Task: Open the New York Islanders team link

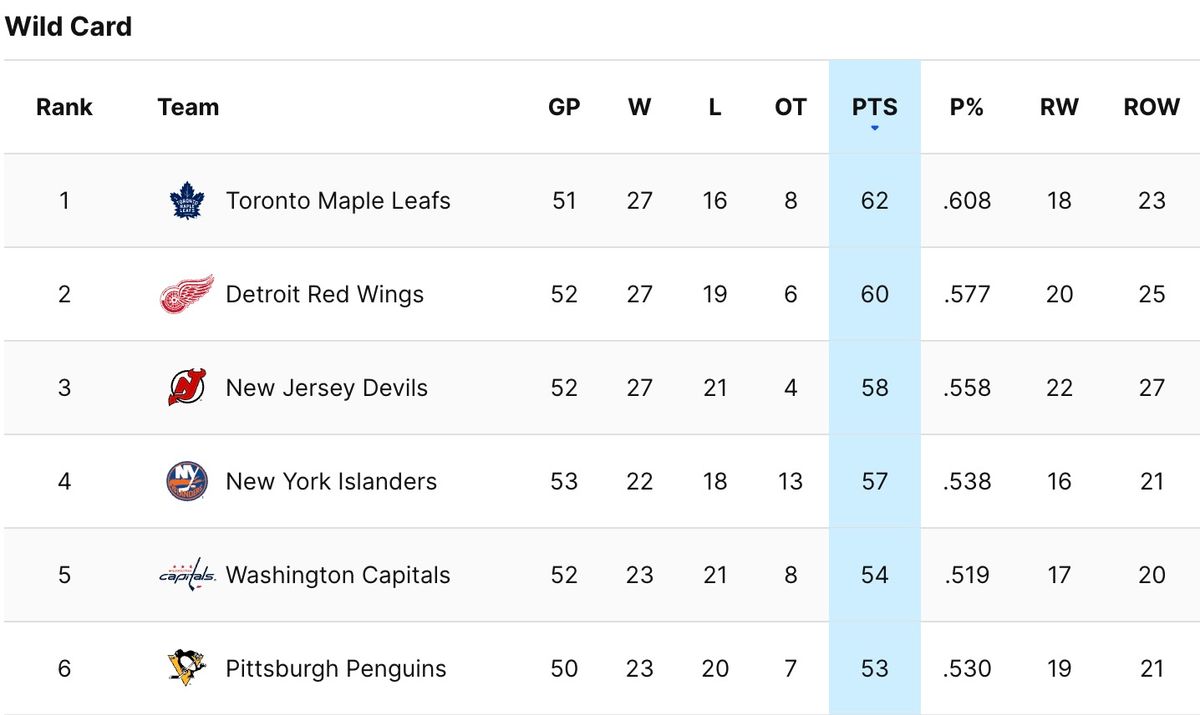Action: click(331, 482)
